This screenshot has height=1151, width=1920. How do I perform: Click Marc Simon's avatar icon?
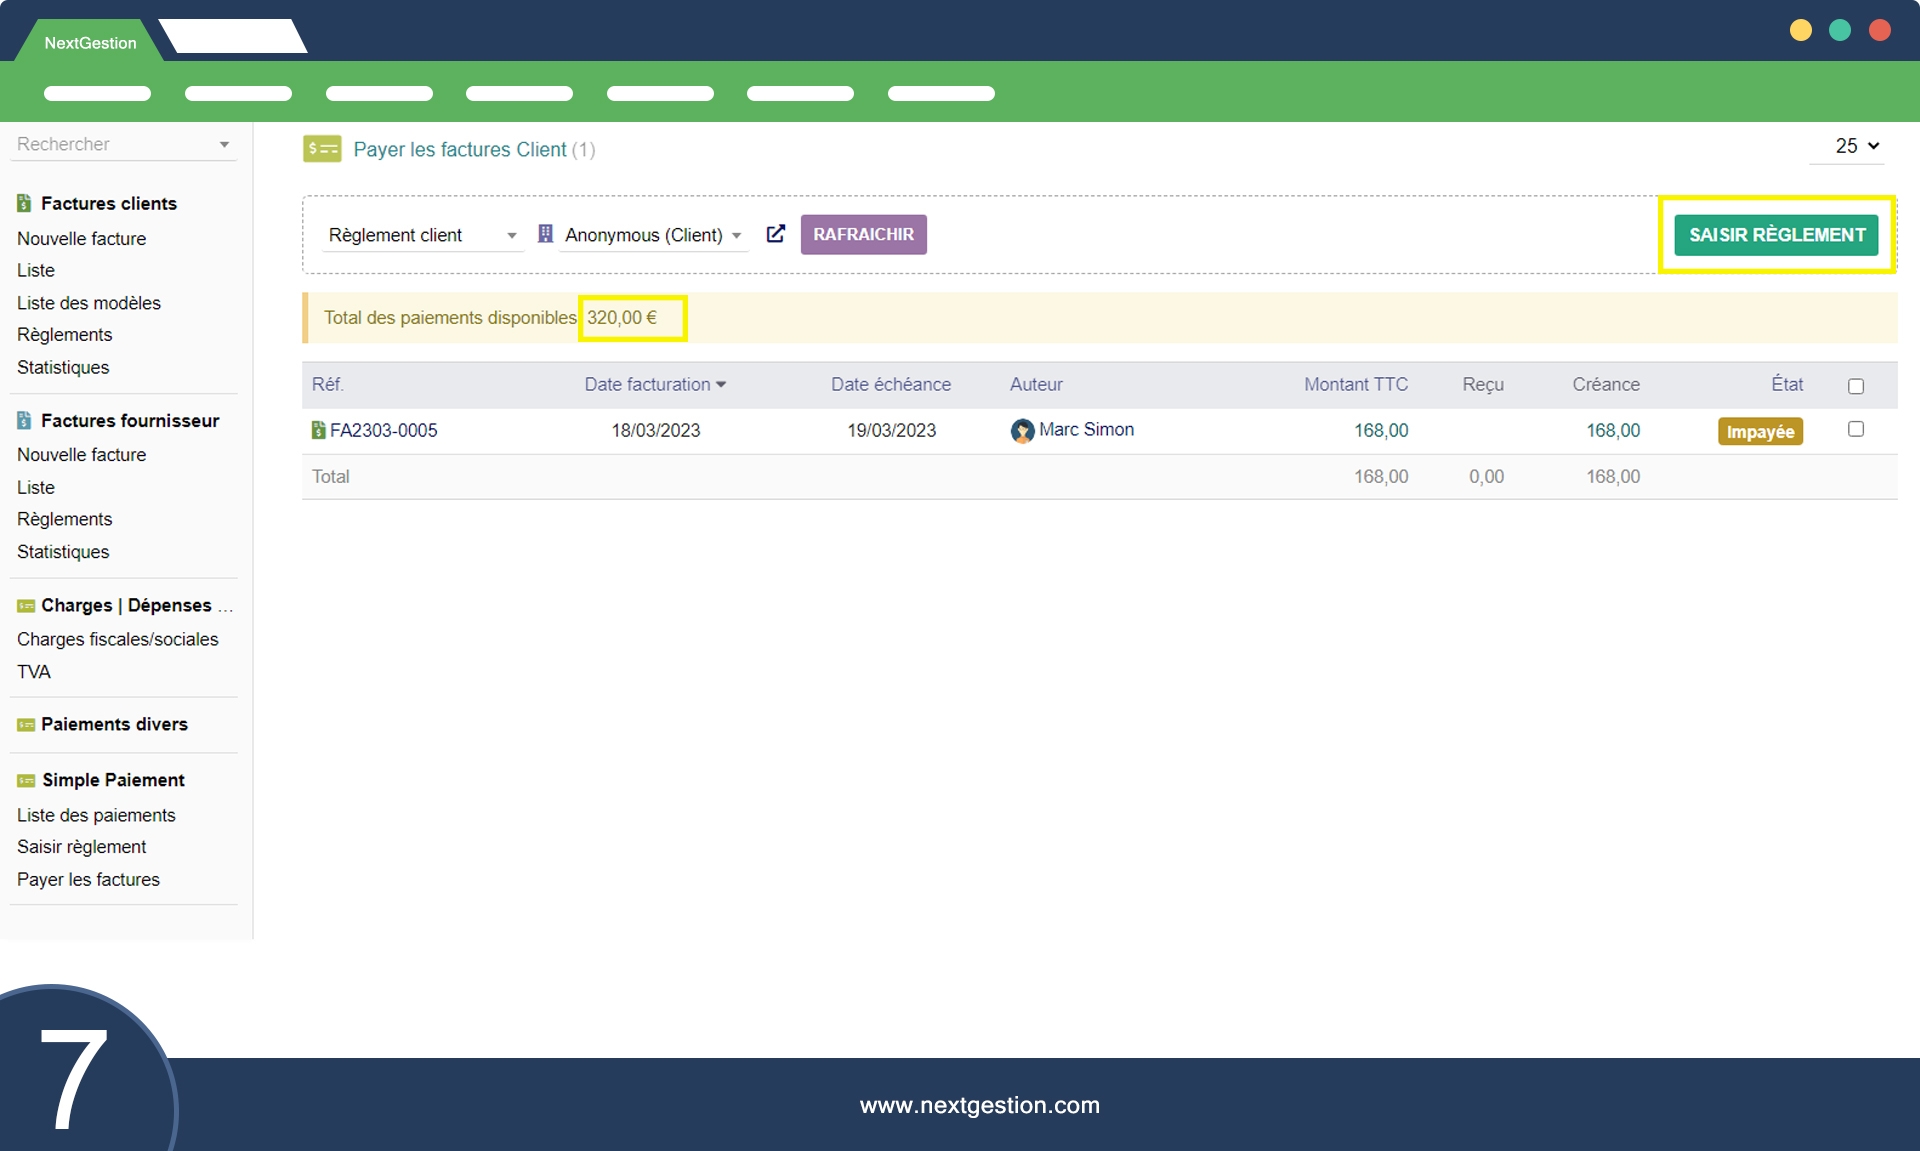click(1021, 431)
